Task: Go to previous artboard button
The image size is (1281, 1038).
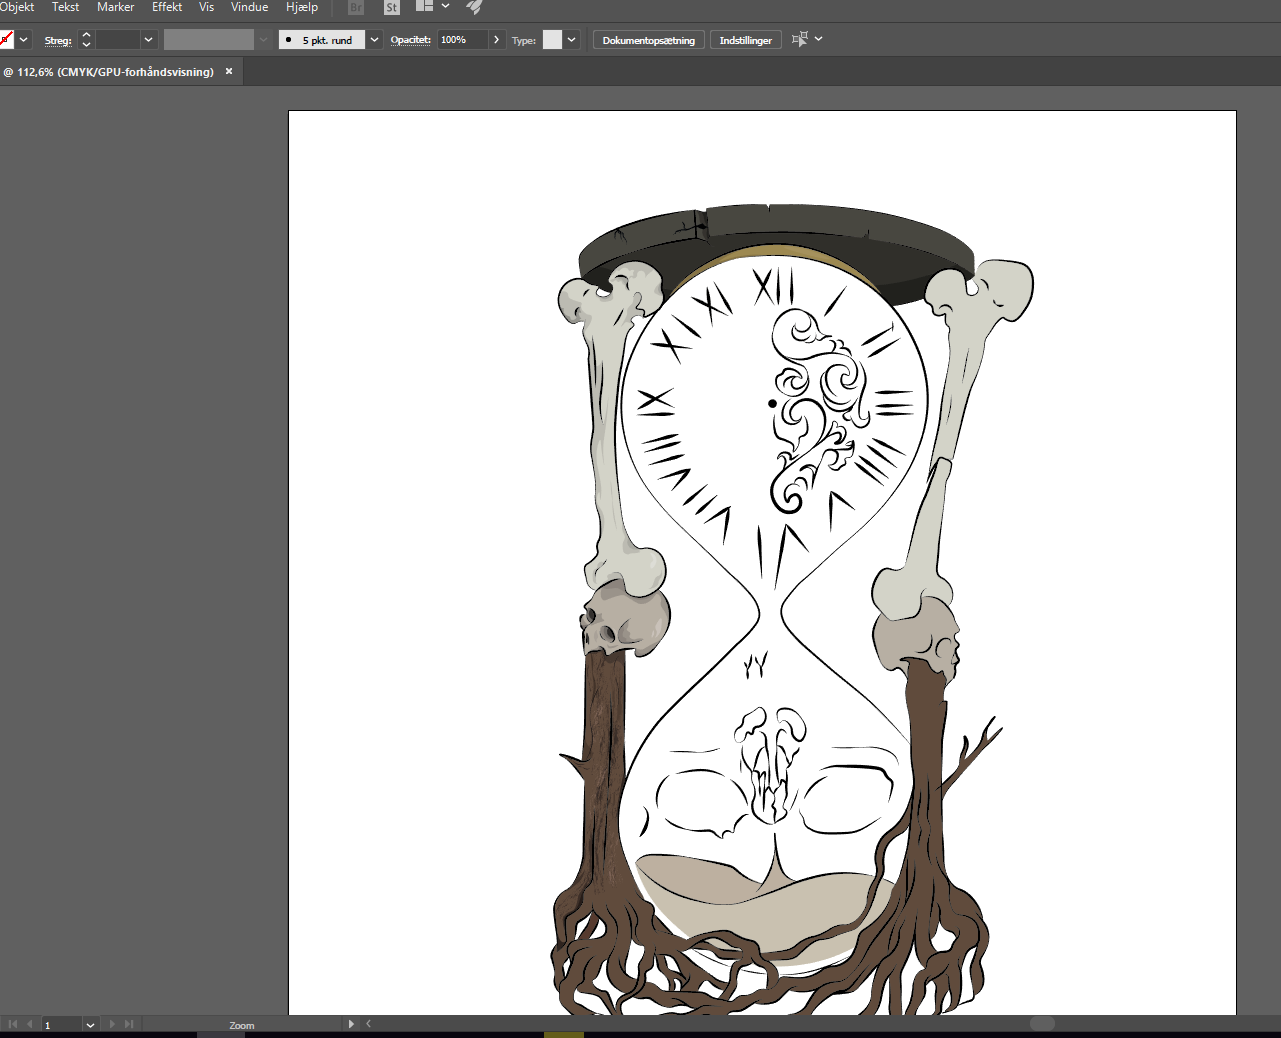Action: click(x=30, y=1024)
